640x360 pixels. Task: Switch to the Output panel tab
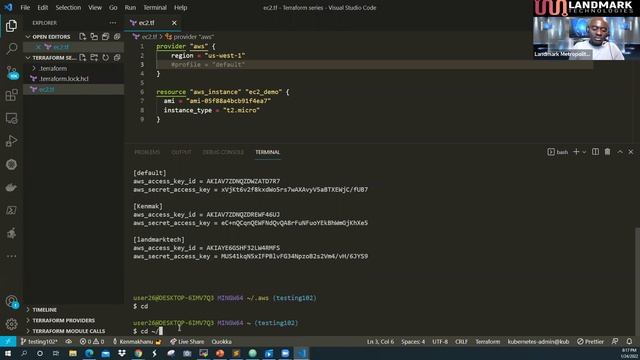tap(181, 152)
